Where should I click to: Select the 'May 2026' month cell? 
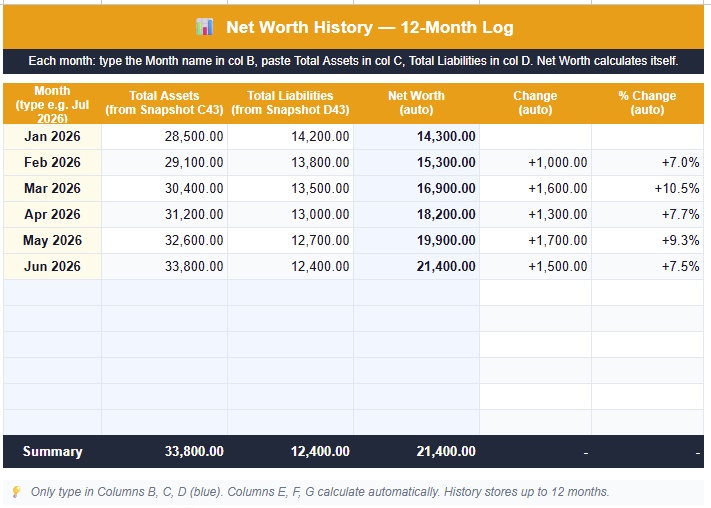tap(52, 240)
